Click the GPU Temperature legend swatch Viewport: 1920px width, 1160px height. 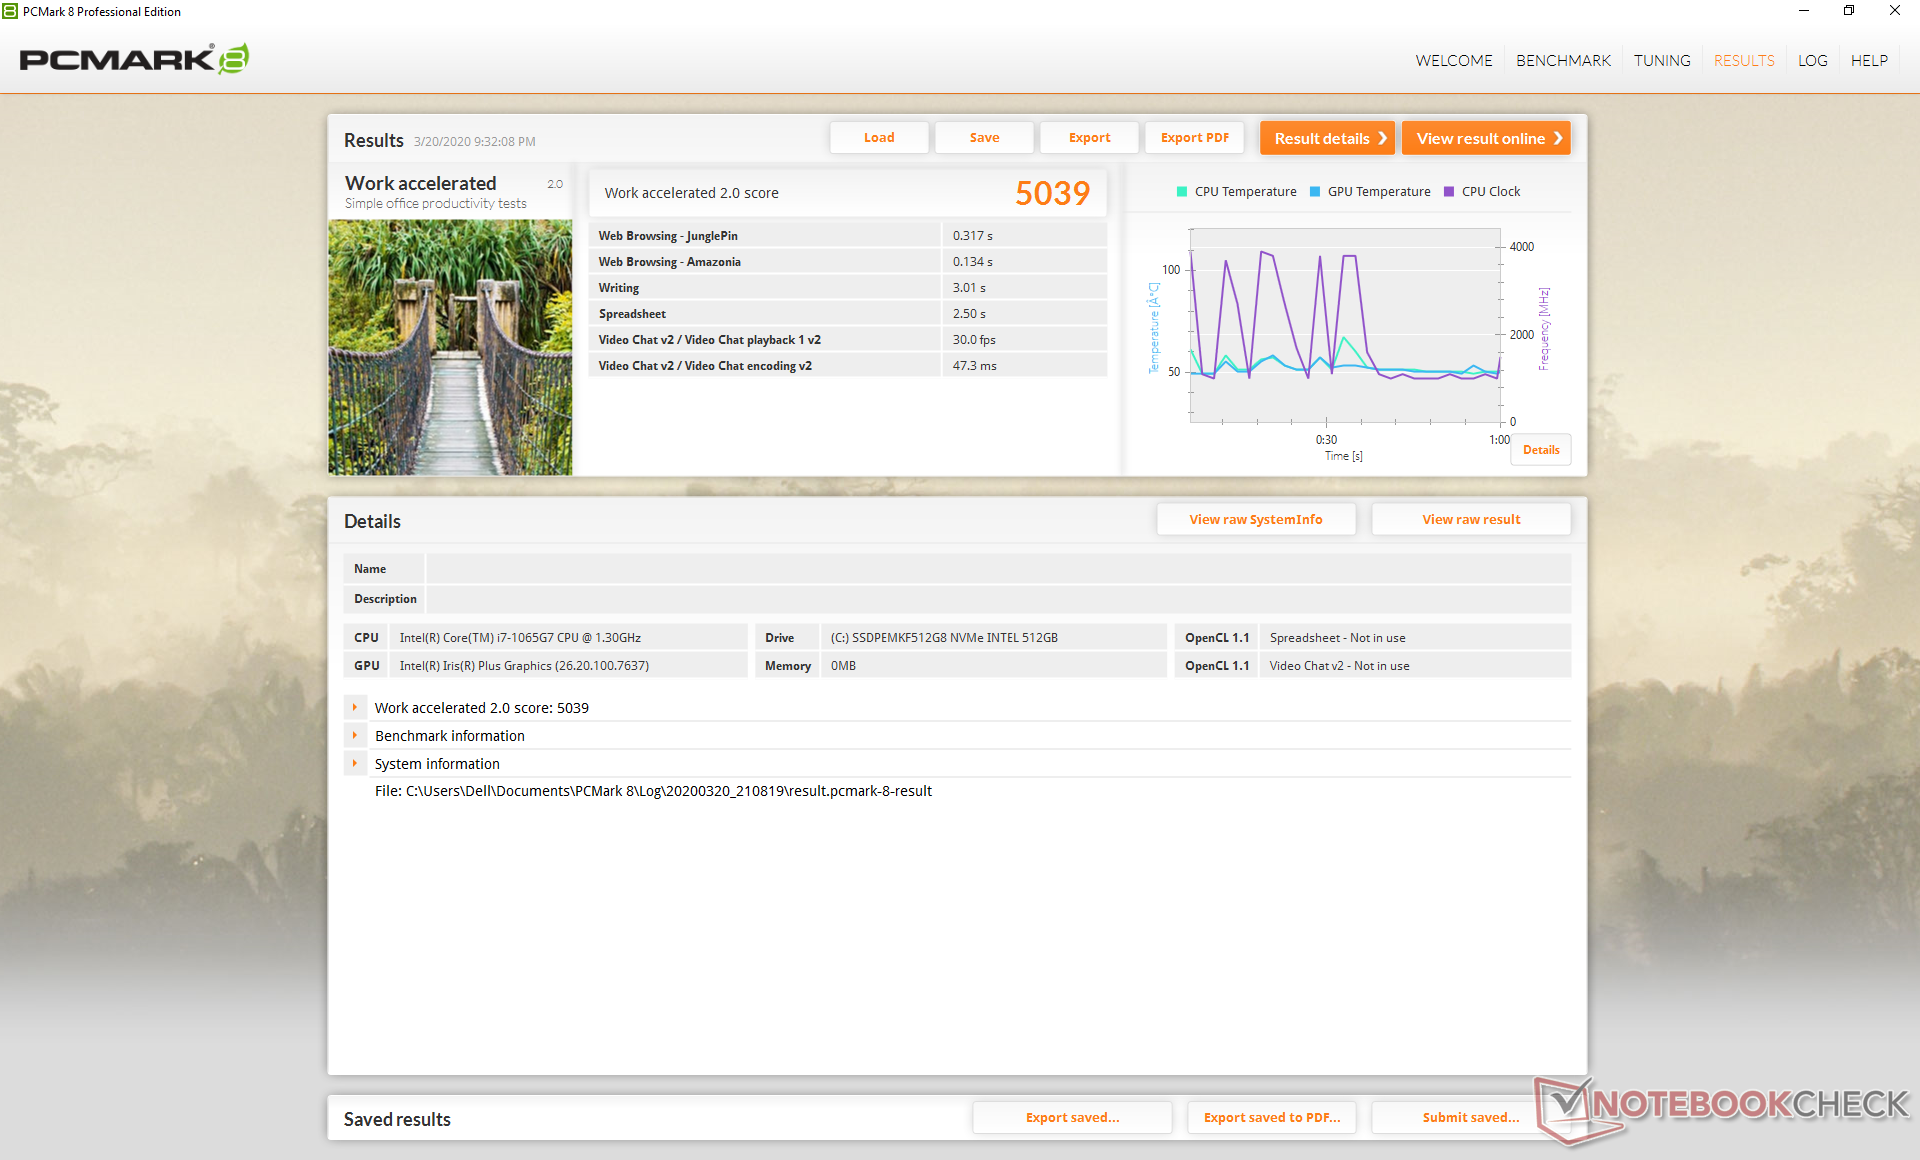click(x=1315, y=192)
